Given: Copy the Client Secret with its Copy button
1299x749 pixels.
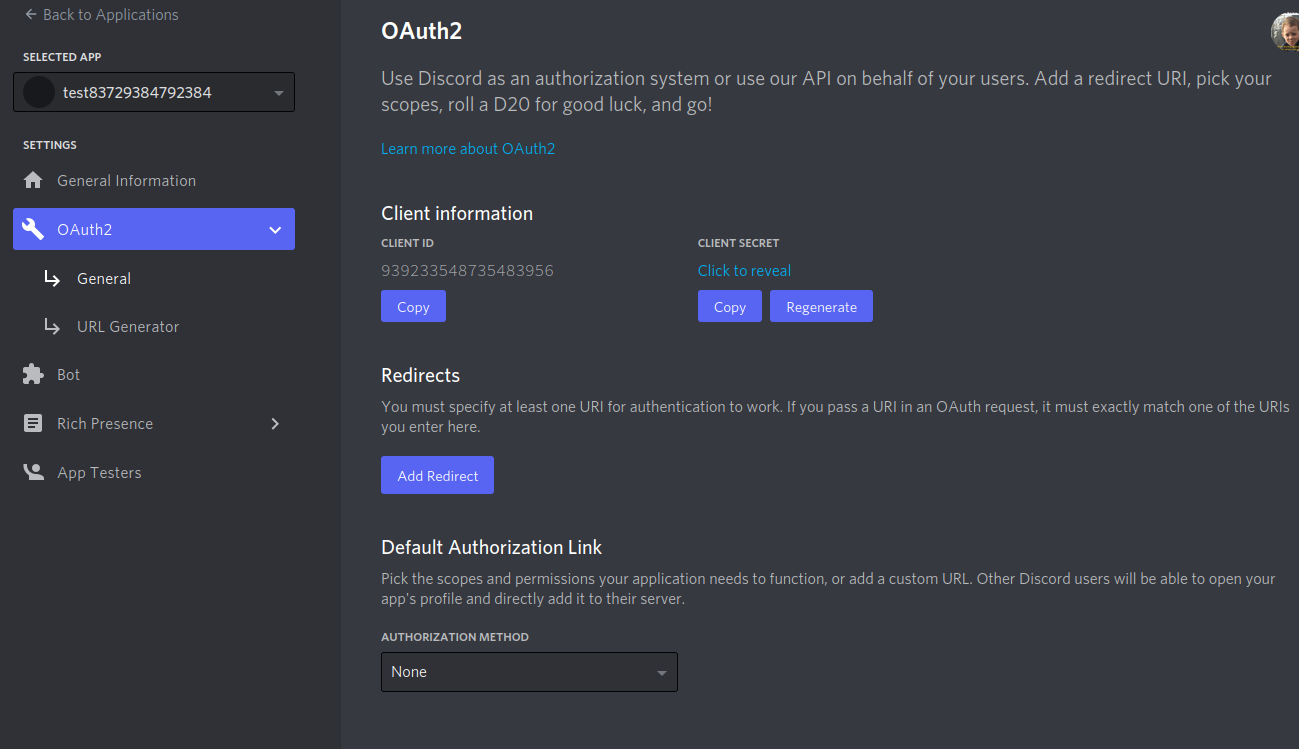Looking at the screenshot, I should (x=730, y=307).
